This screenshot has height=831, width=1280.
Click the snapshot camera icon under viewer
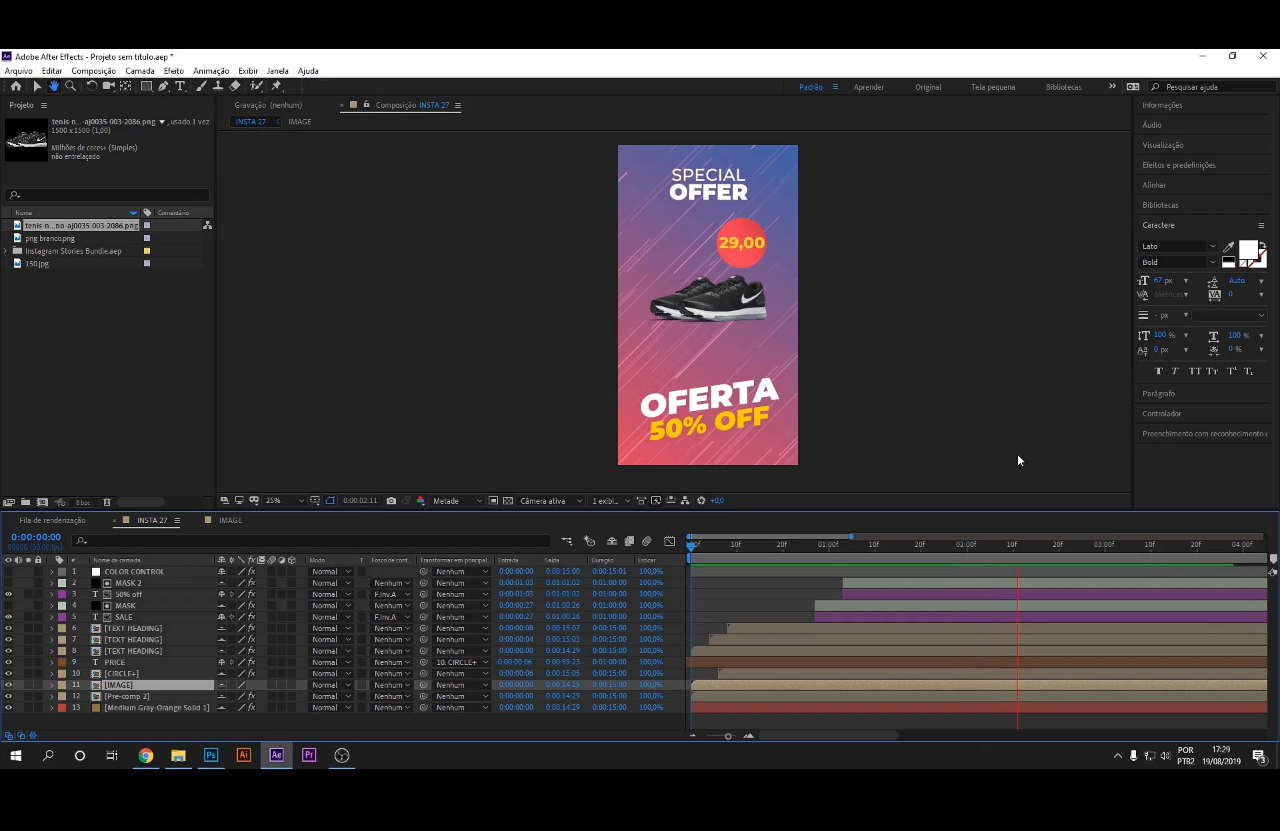tap(391, 500)
